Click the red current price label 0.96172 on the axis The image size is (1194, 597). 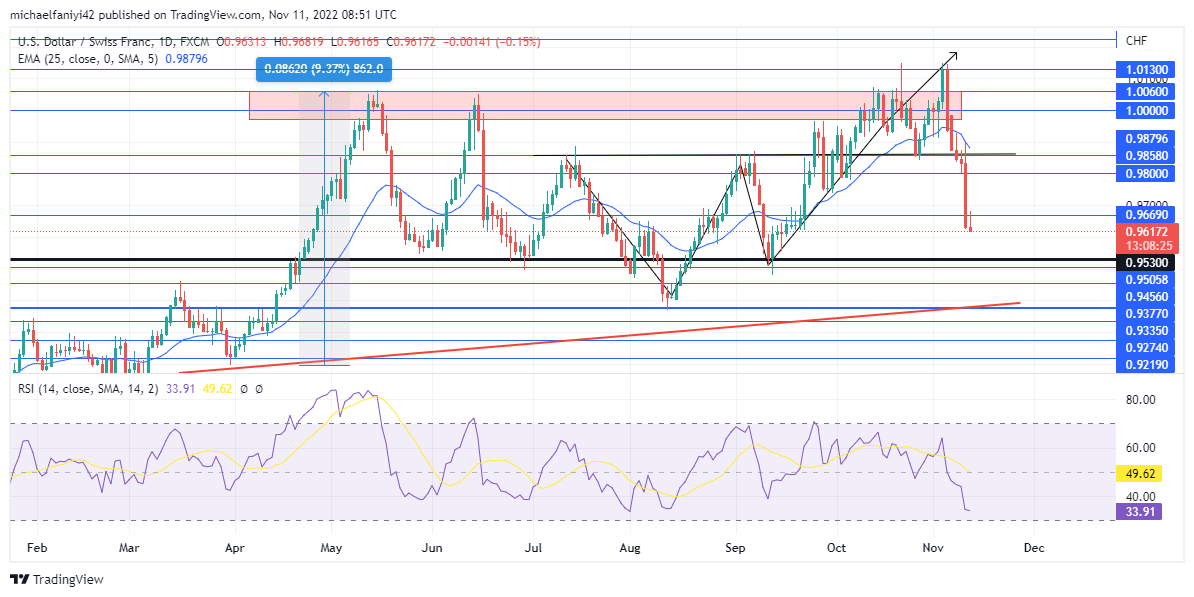click(1146, 231)
